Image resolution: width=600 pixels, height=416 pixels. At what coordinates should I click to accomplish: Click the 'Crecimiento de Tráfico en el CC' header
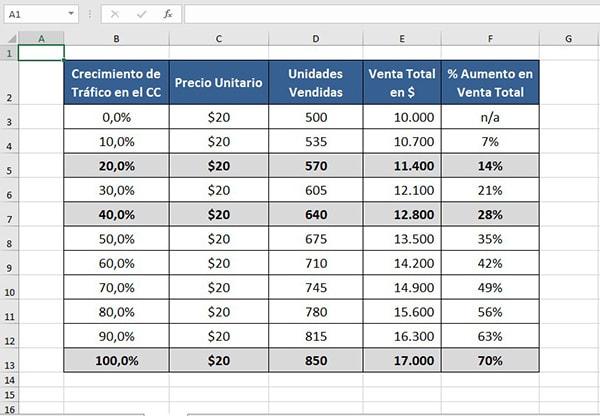[x=116, y=83]
